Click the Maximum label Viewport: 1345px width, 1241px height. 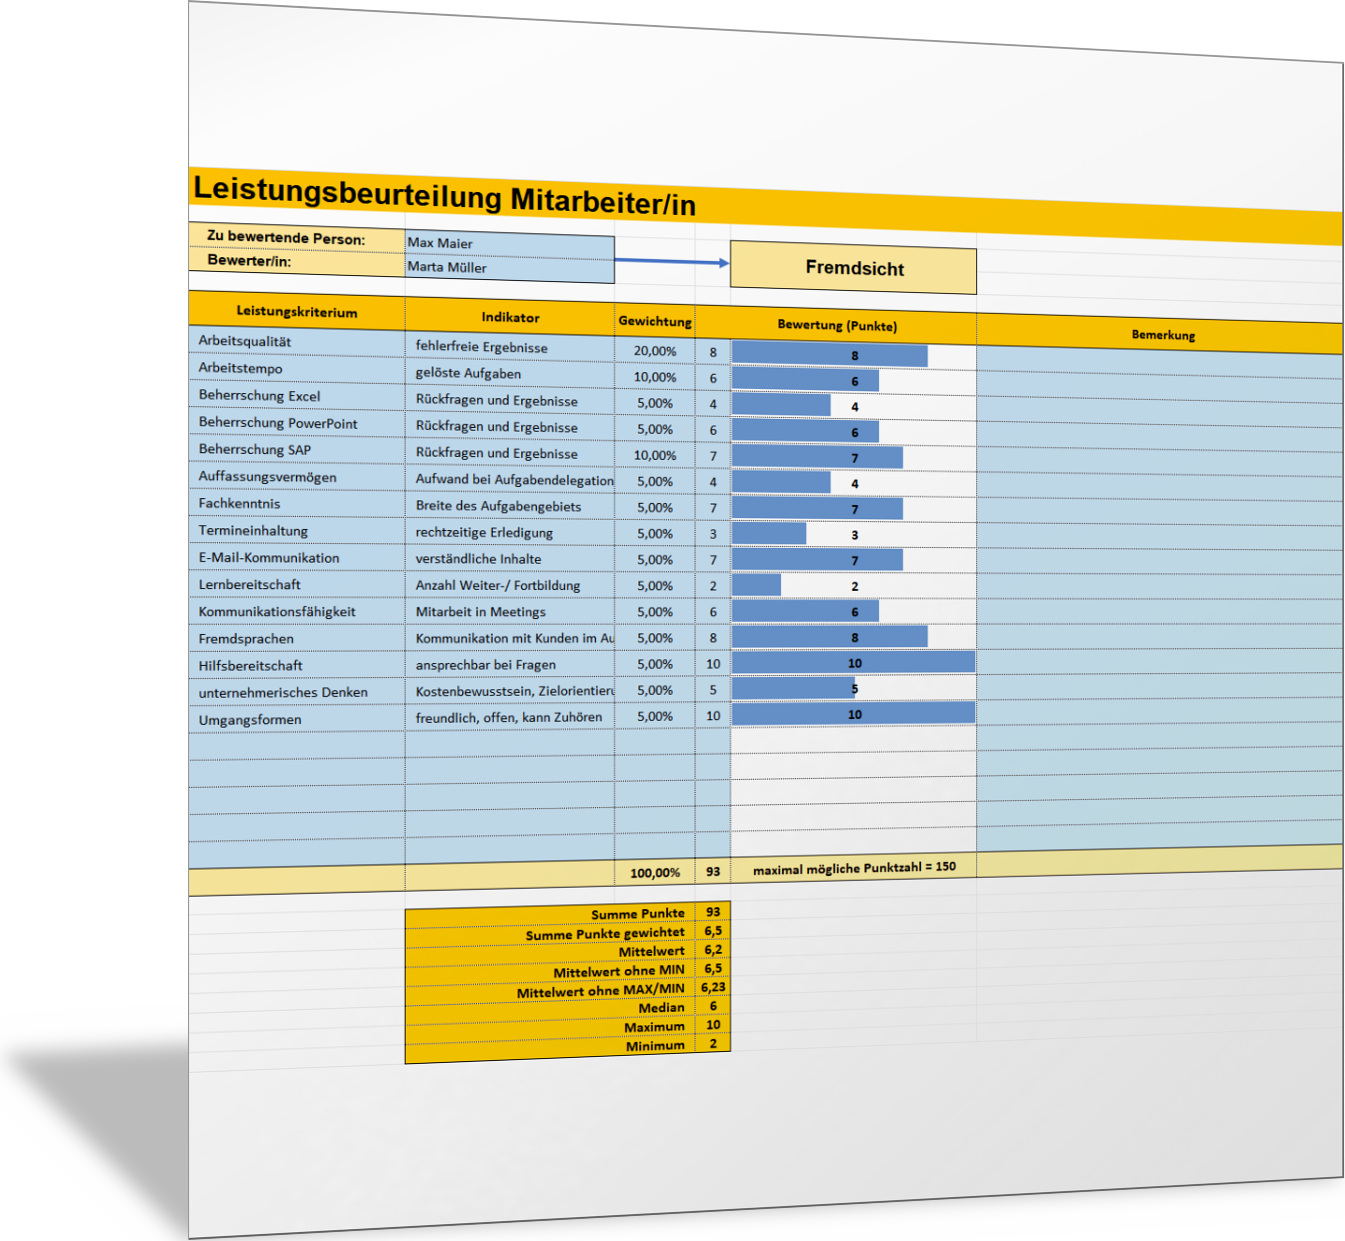[654, 1027]
